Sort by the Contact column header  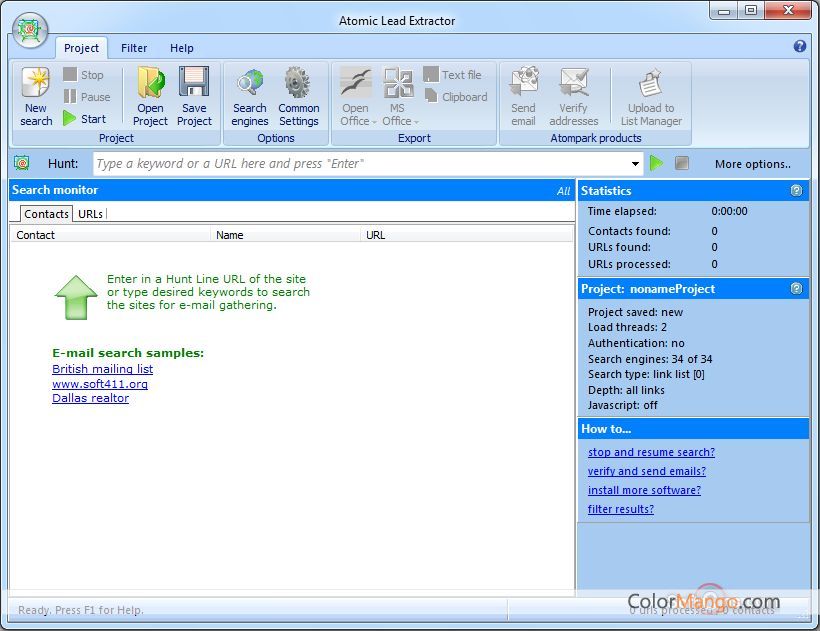pyautogui.click(x=110, y=235)
